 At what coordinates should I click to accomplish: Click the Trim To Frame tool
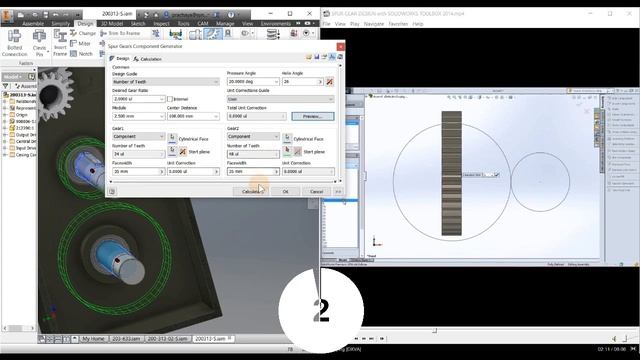click(x=120, y=33)
